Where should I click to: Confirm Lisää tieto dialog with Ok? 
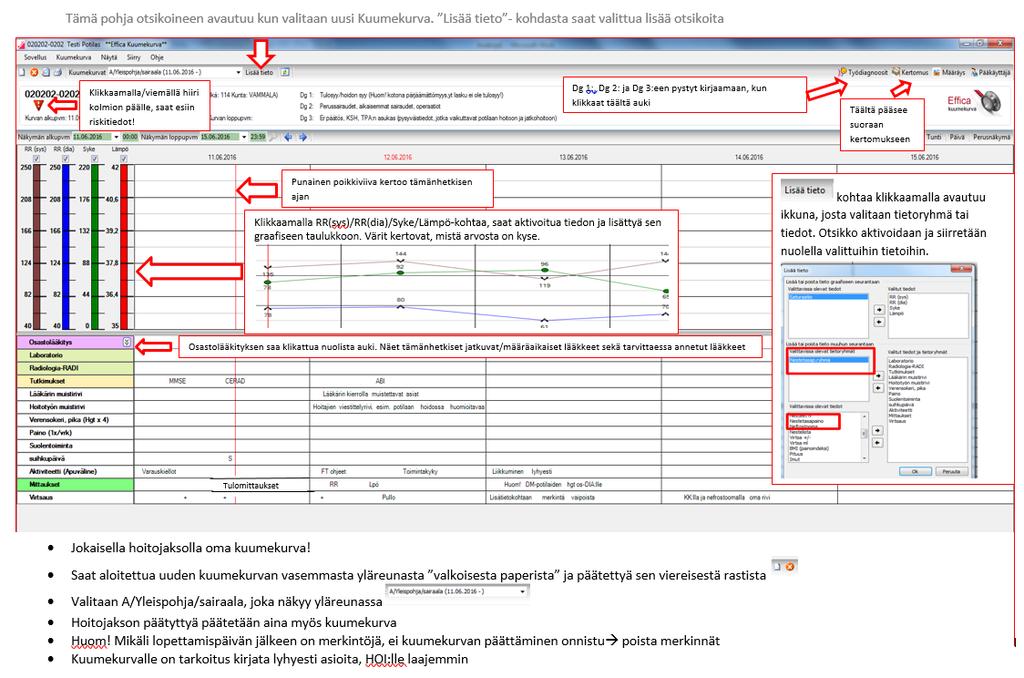point(915,471)
